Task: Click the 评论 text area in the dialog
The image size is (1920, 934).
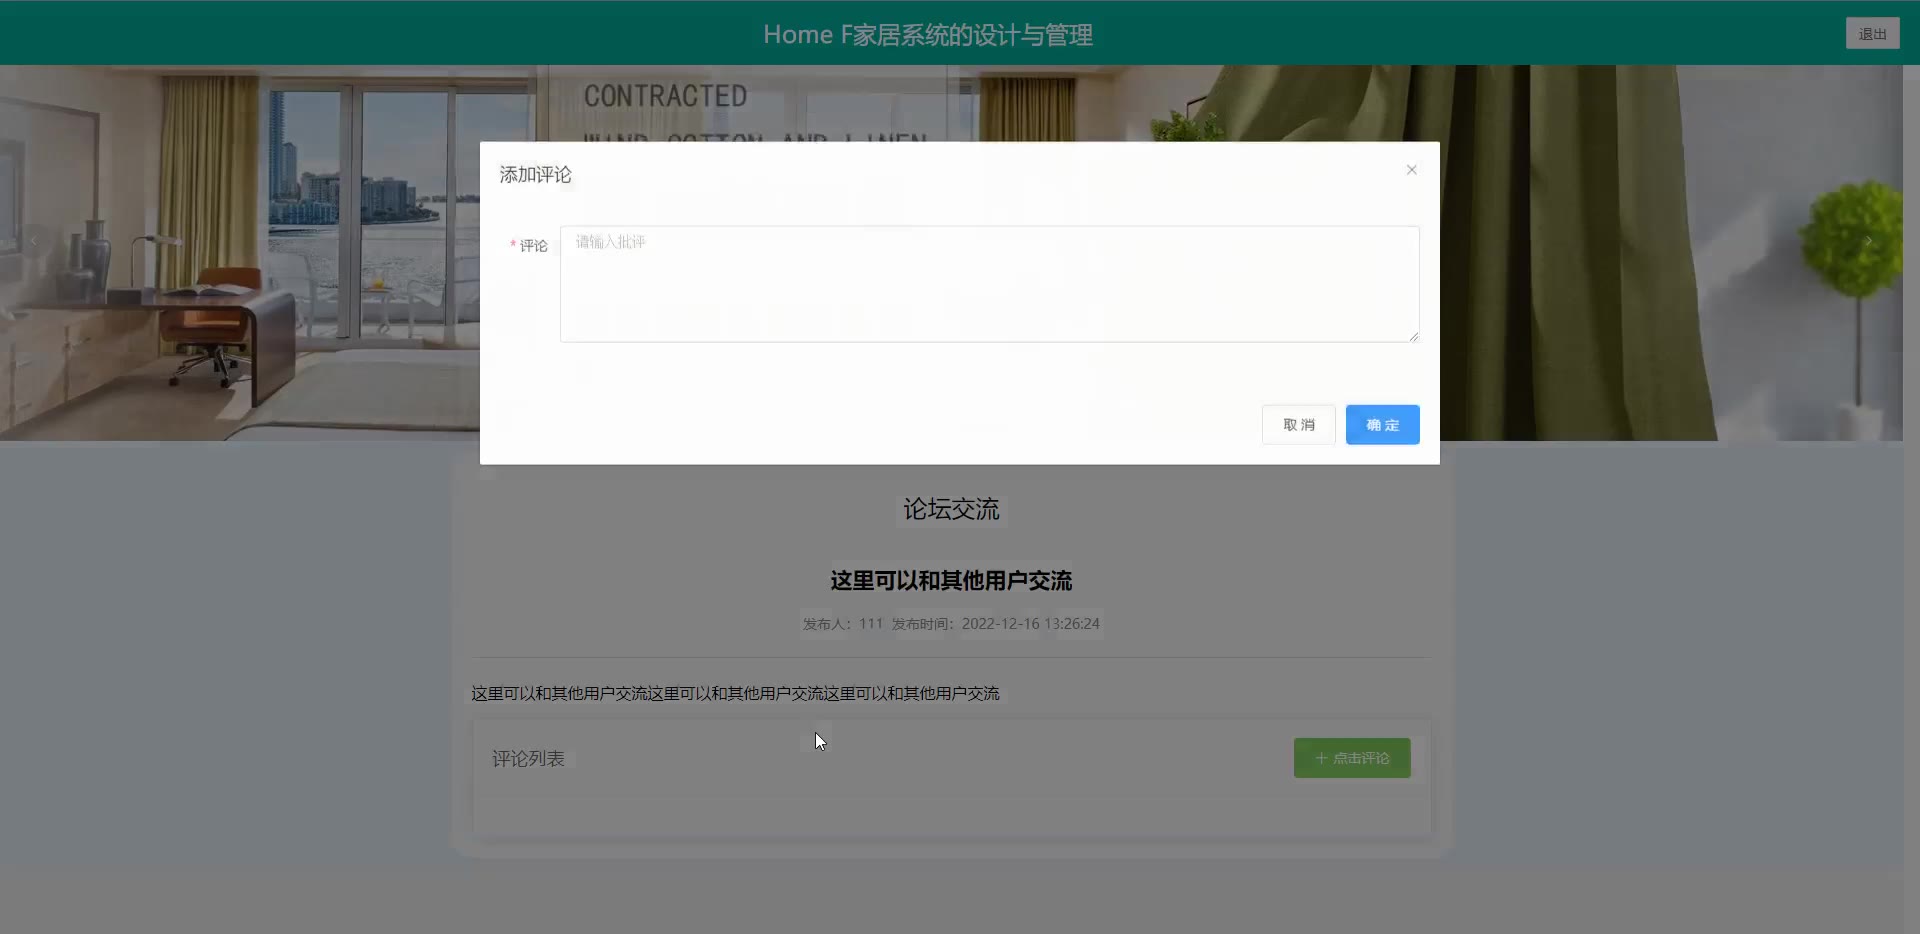Action: pyautogui.click(x=989, y=284)
